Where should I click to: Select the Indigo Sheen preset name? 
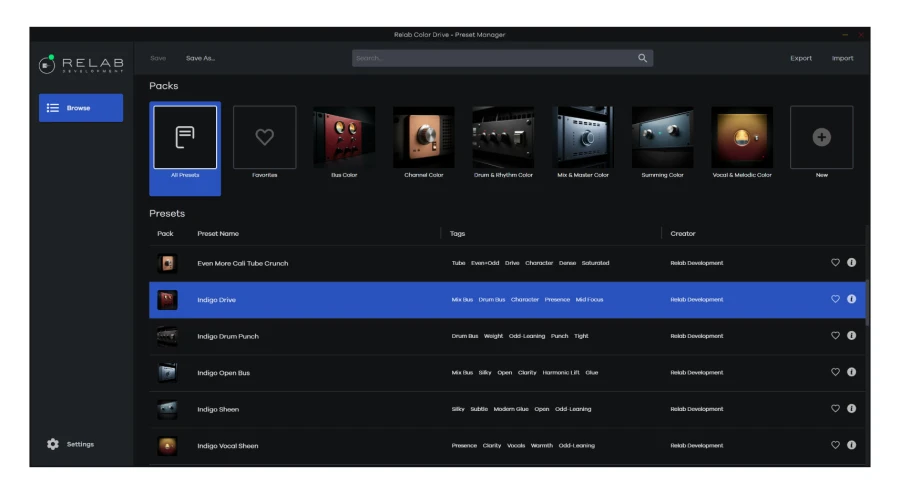[x=218, y=409]
